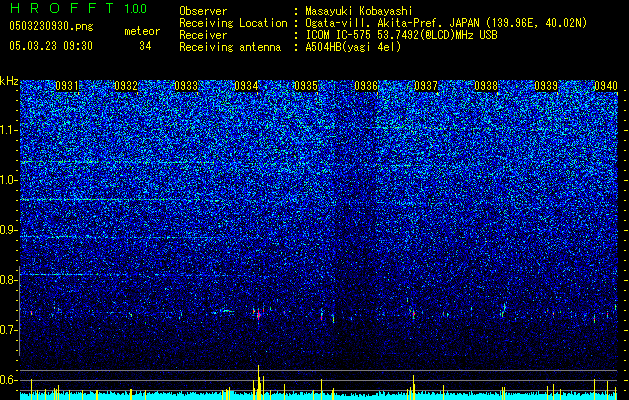This screenshot has height=400, width=629.
Task: Click the 0935 time marker
Action: (x=306, y=86)
